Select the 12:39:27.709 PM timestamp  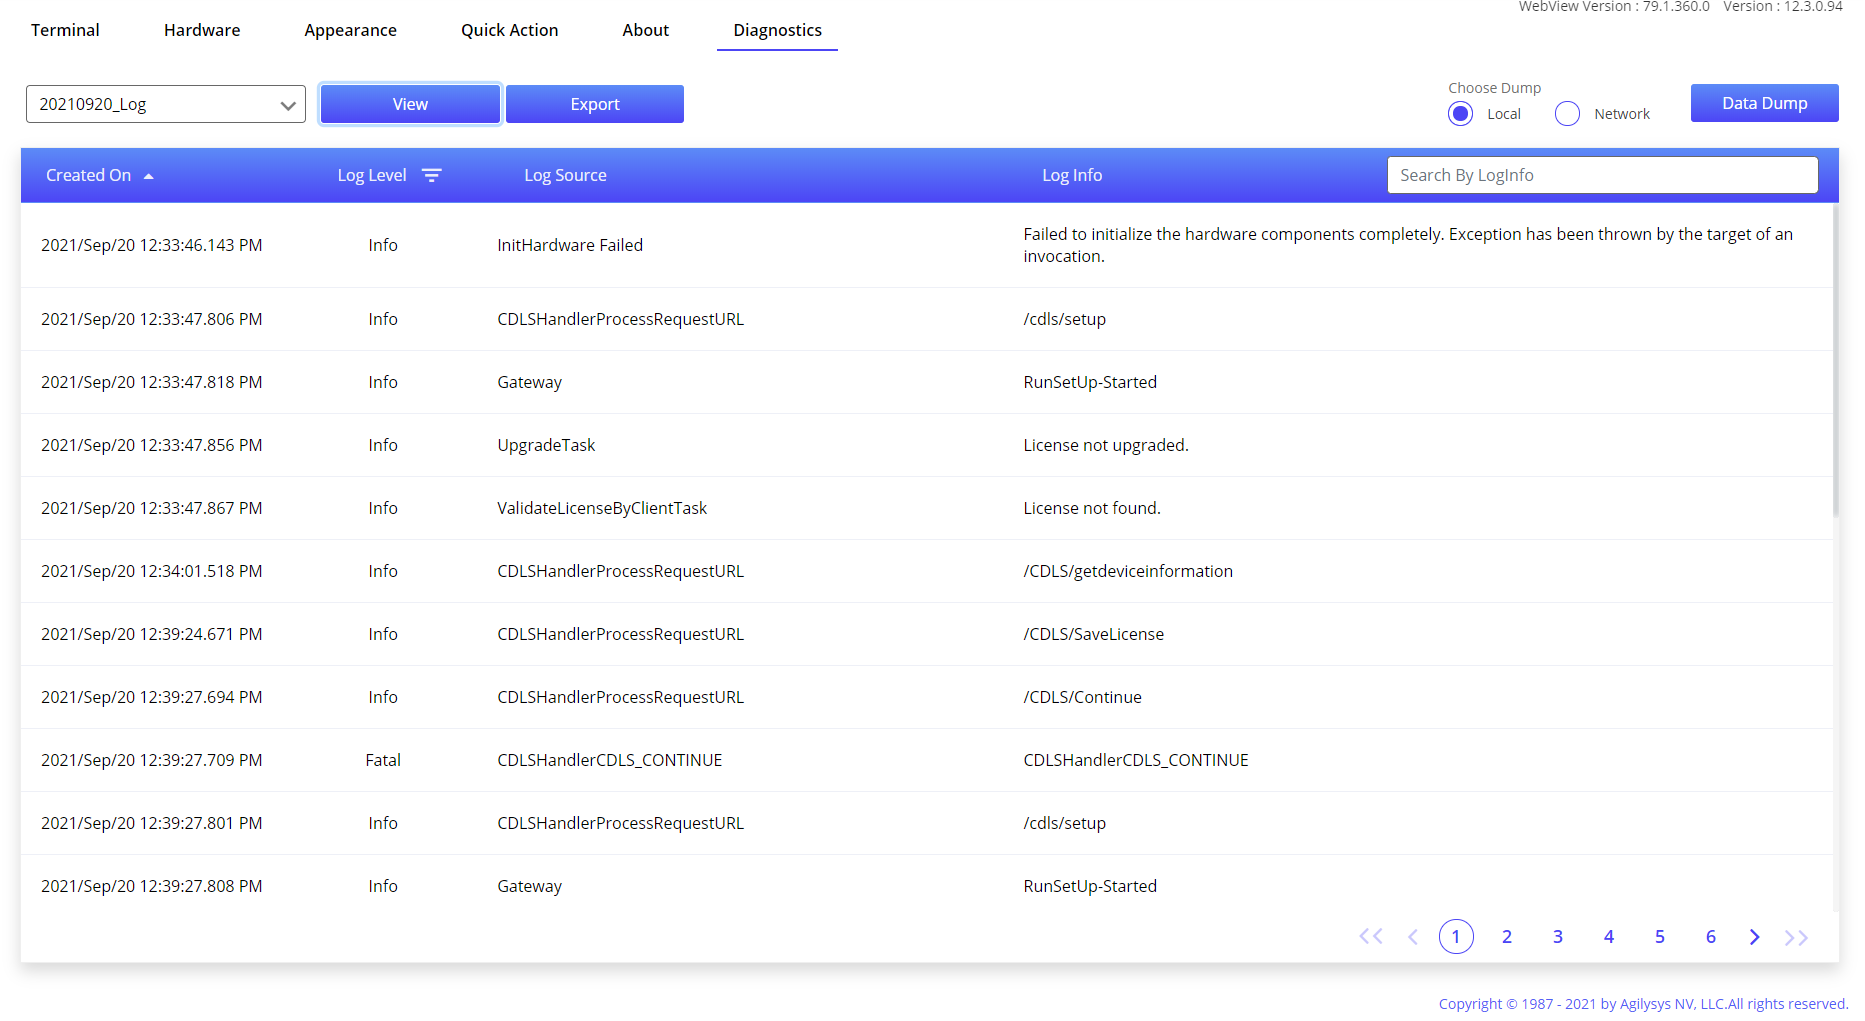click(x=152, y=760)
